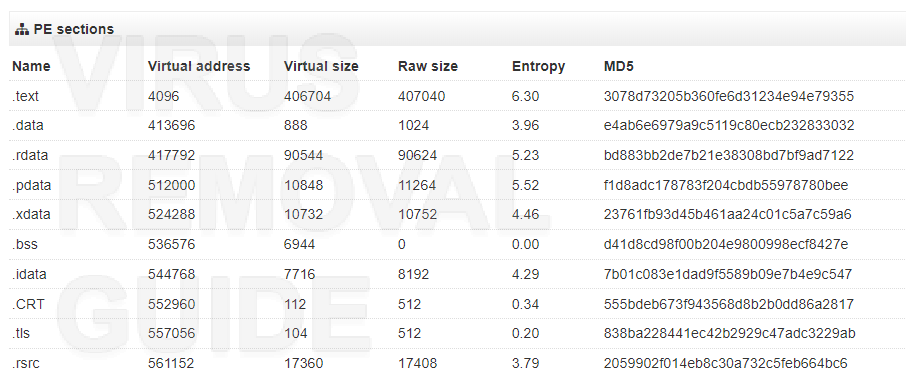Select the .xdata section name

coord(31,215)
